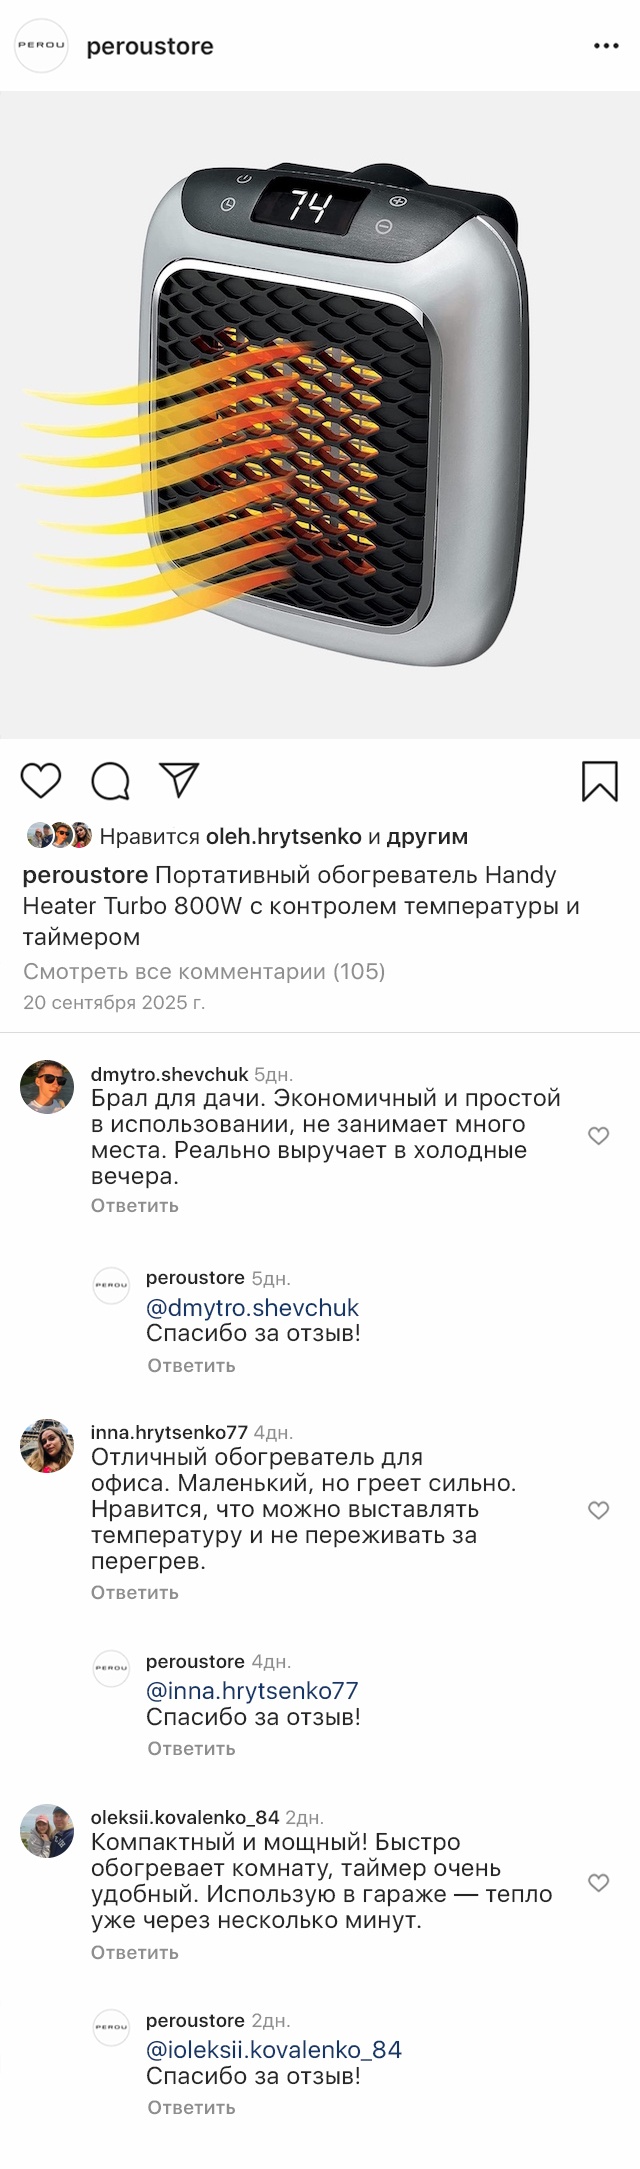Like oleksii.kovalenko_84's comment
This screenshot has height=2169, width=640.
(598, 1883)
